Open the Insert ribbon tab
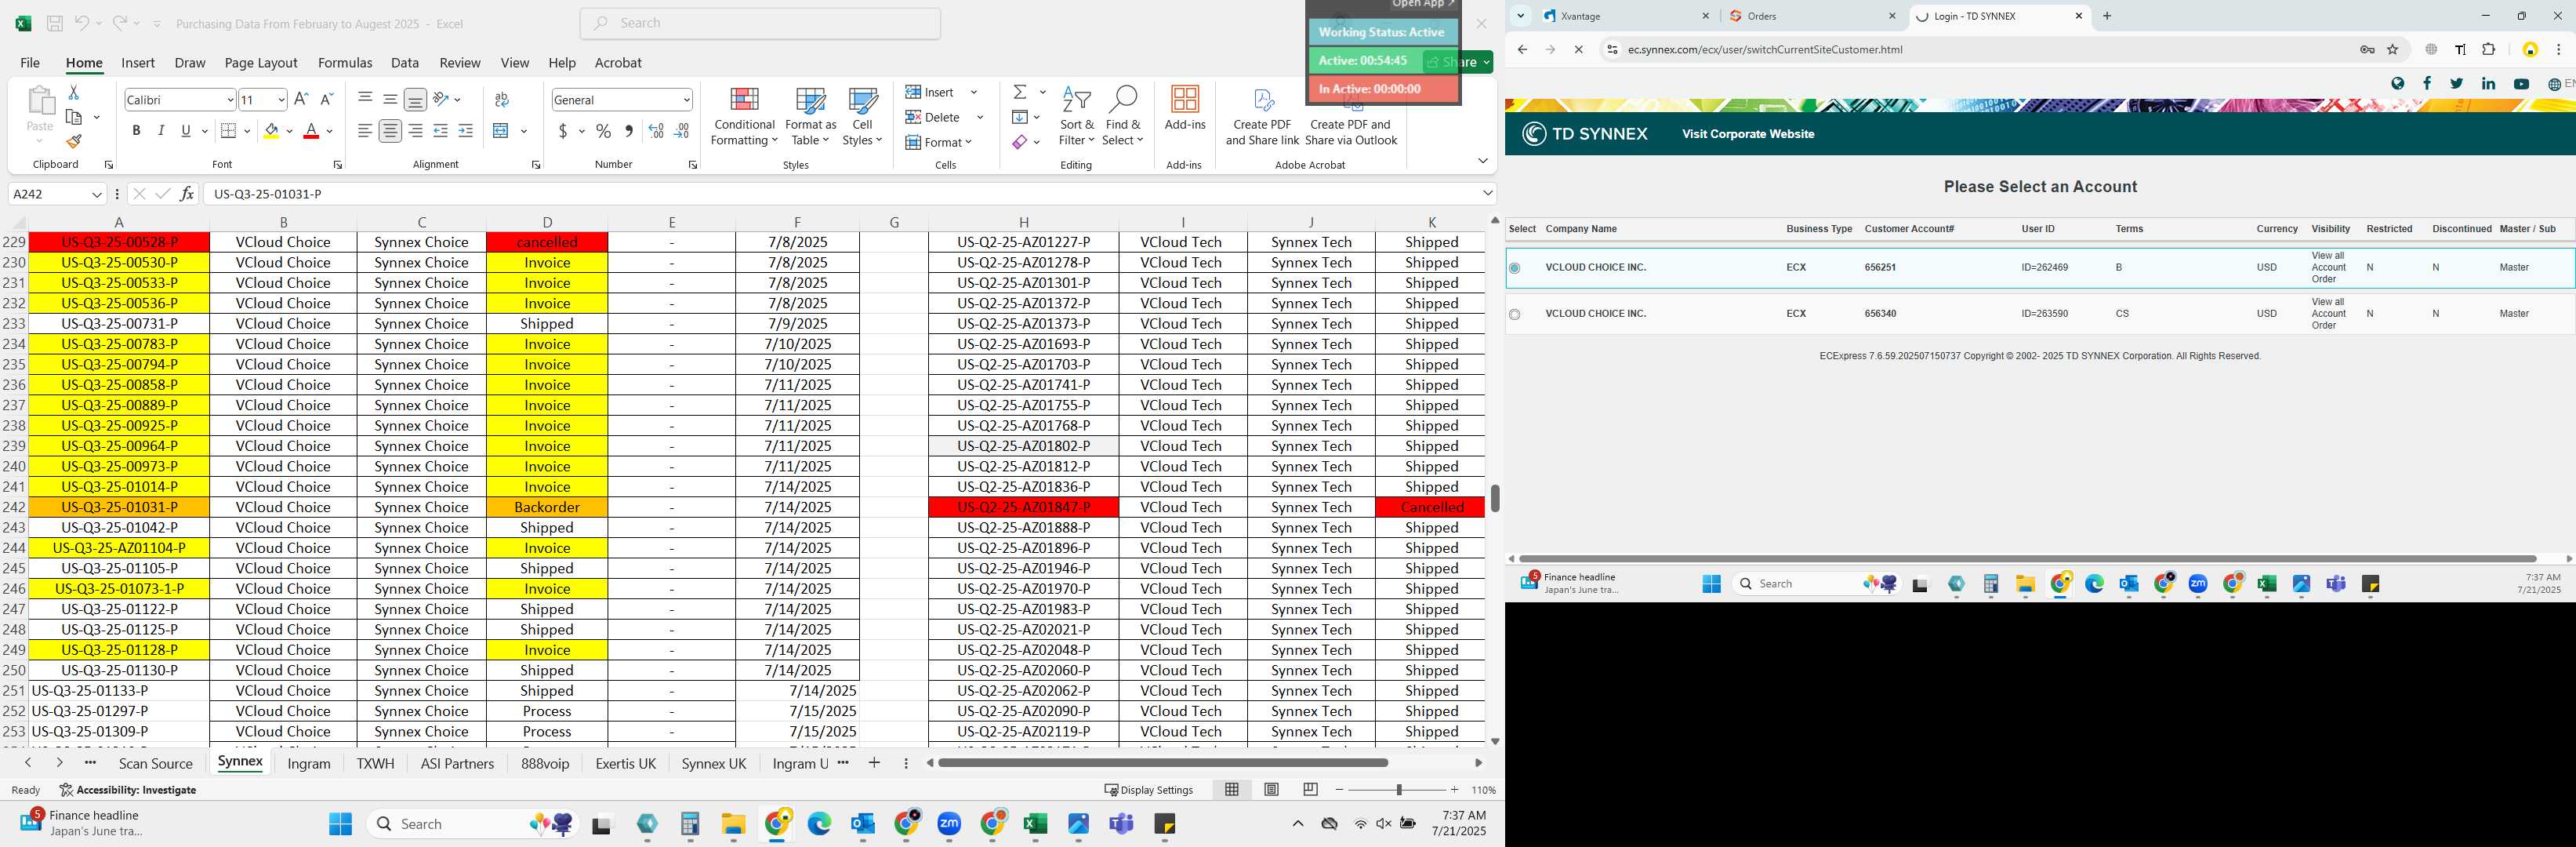This screenshot has height=847, width=2576. 138,63
